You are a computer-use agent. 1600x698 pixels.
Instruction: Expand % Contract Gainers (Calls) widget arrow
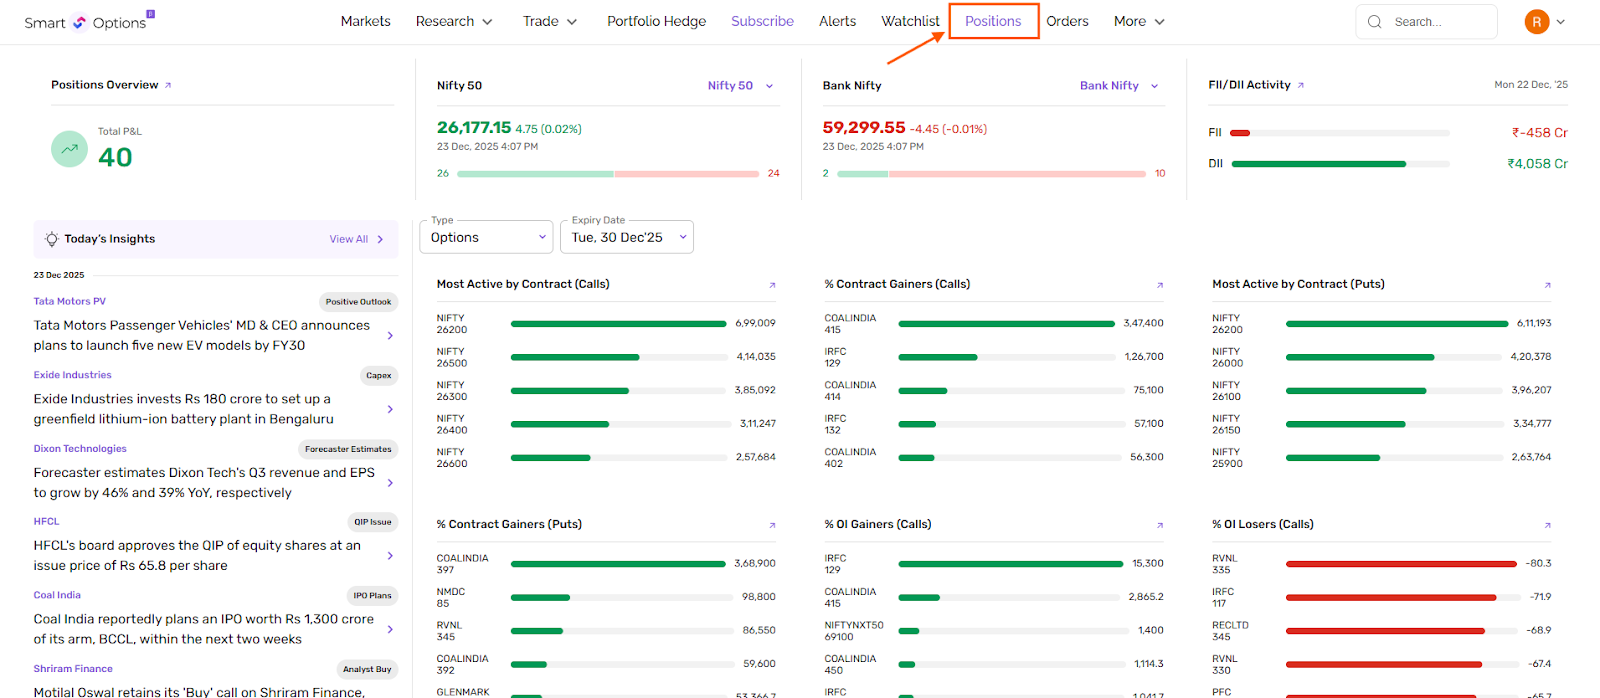click(1160, 285)
